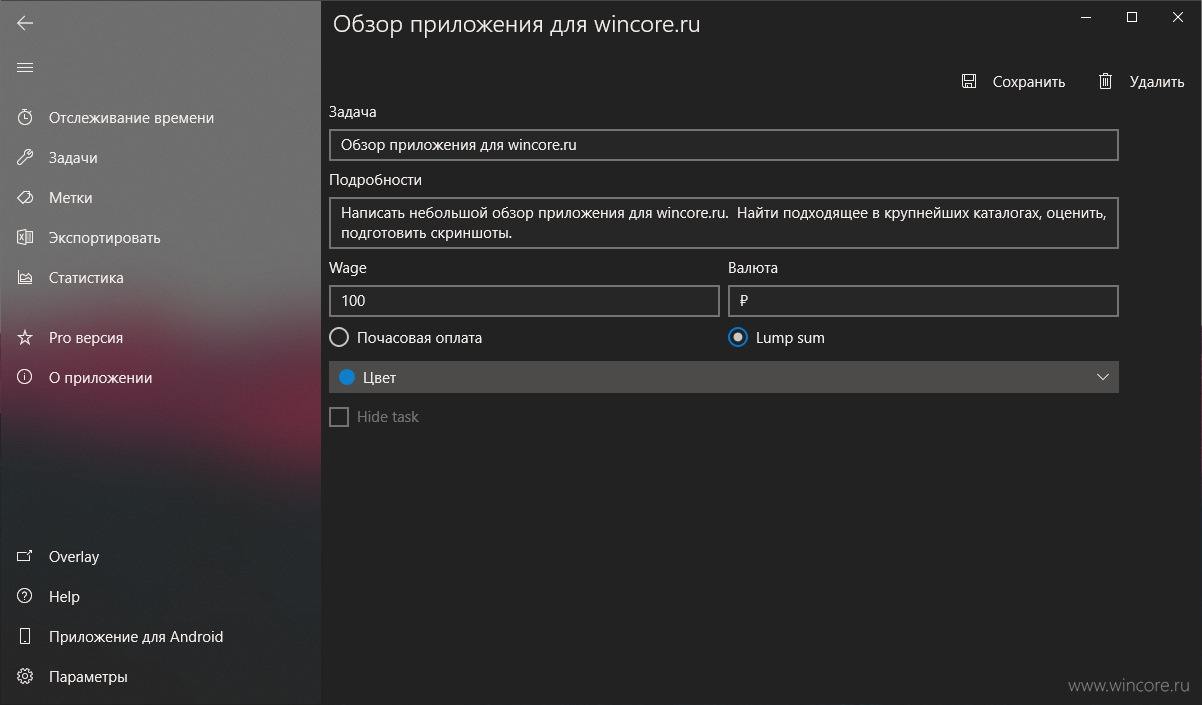Close the application window

tap(1178, 16)
